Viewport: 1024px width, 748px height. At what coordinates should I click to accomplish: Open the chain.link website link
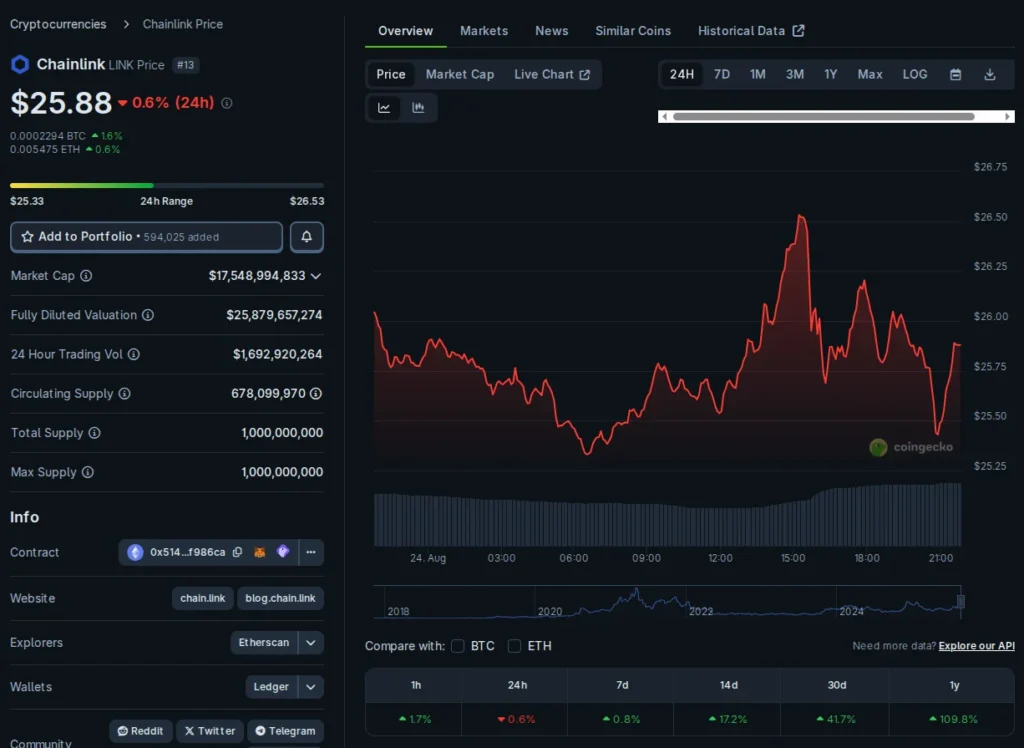(202, 598)
